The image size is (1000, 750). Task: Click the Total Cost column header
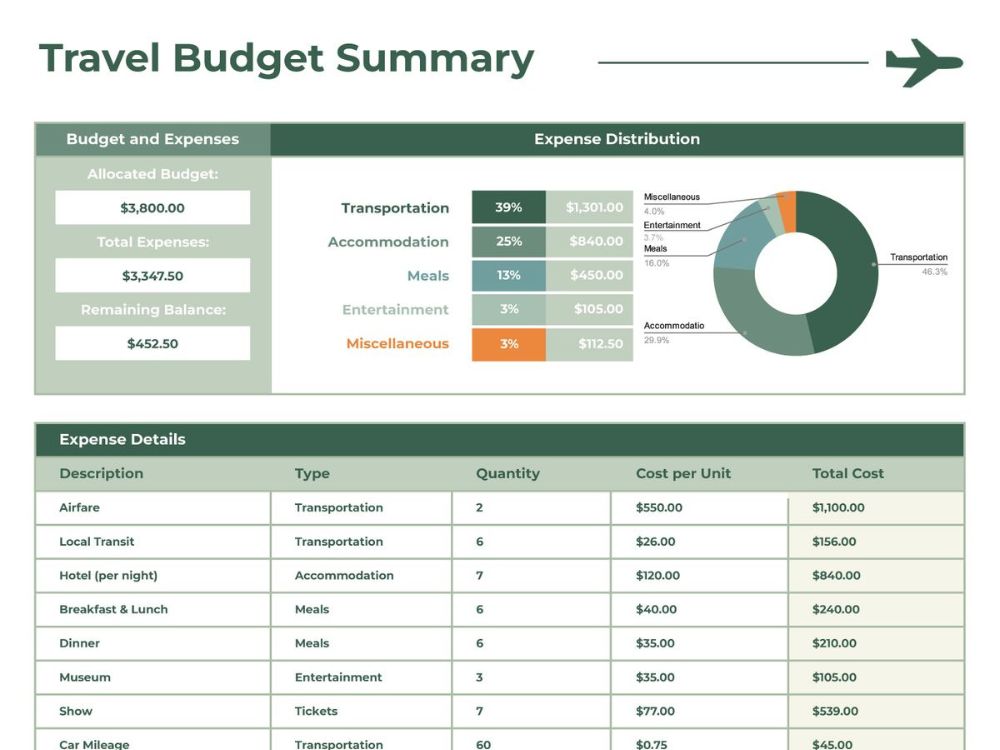tap(848, 473)
